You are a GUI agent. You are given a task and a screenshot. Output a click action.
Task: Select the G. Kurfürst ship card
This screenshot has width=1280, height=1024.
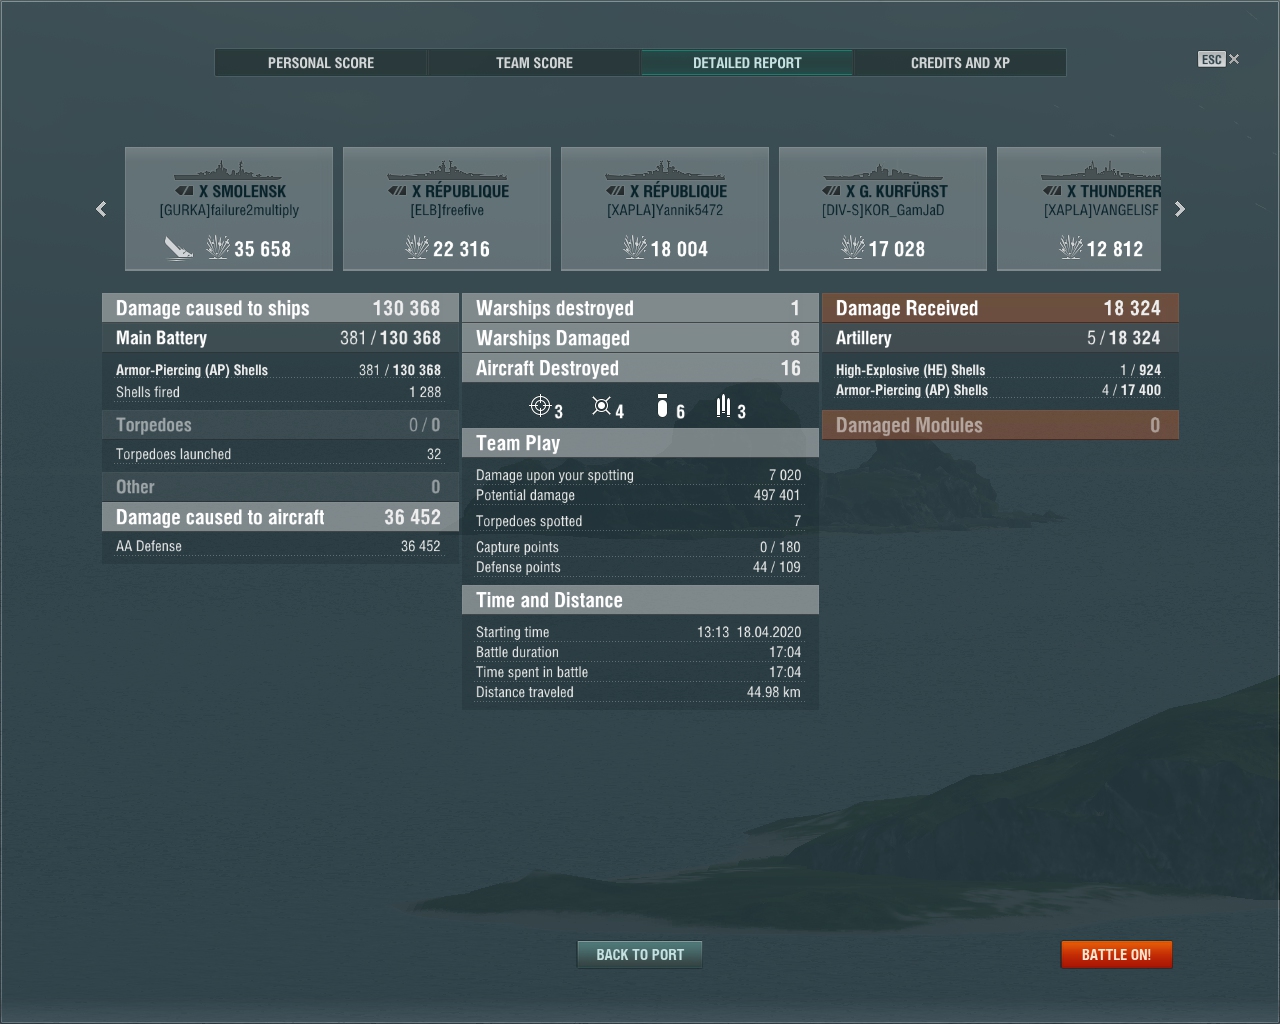coord(883,209)
